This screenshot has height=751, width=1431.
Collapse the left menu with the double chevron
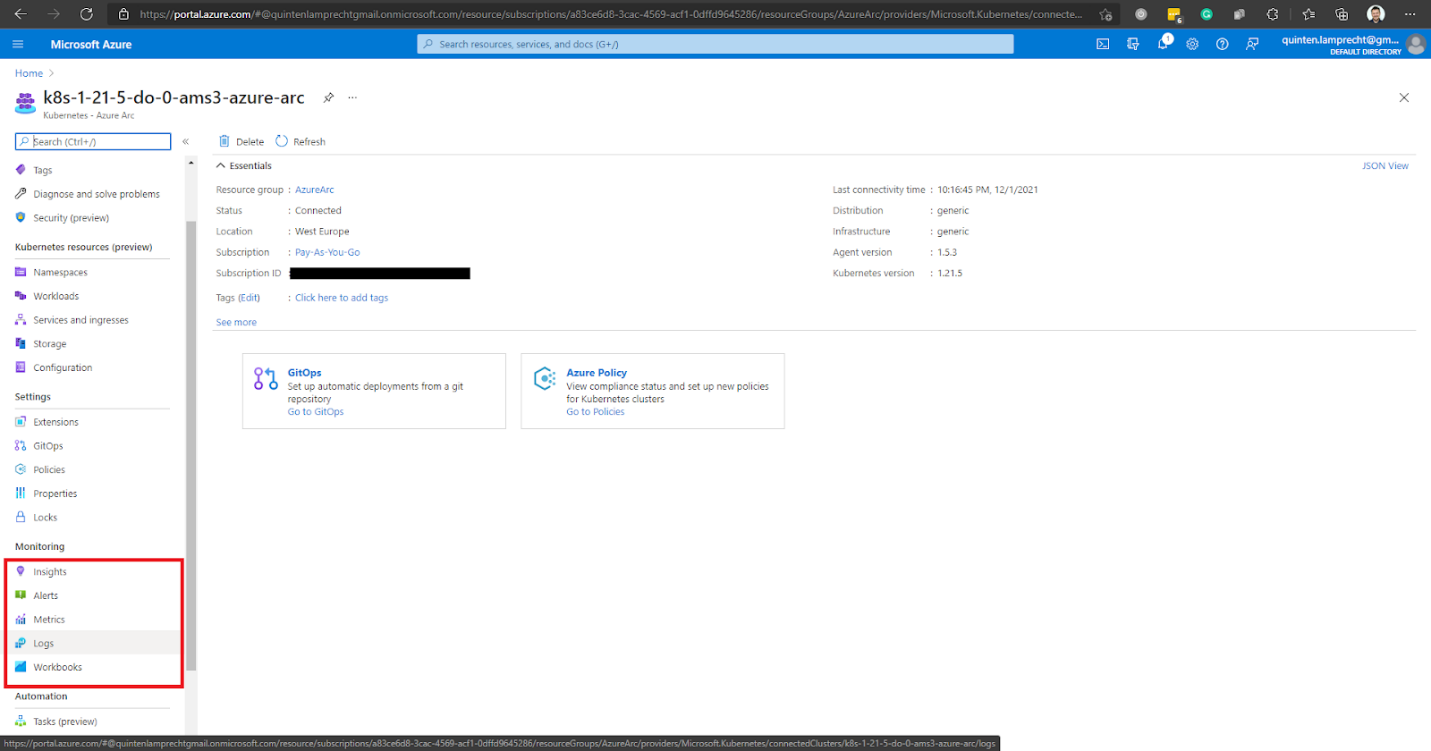[186, 142]
